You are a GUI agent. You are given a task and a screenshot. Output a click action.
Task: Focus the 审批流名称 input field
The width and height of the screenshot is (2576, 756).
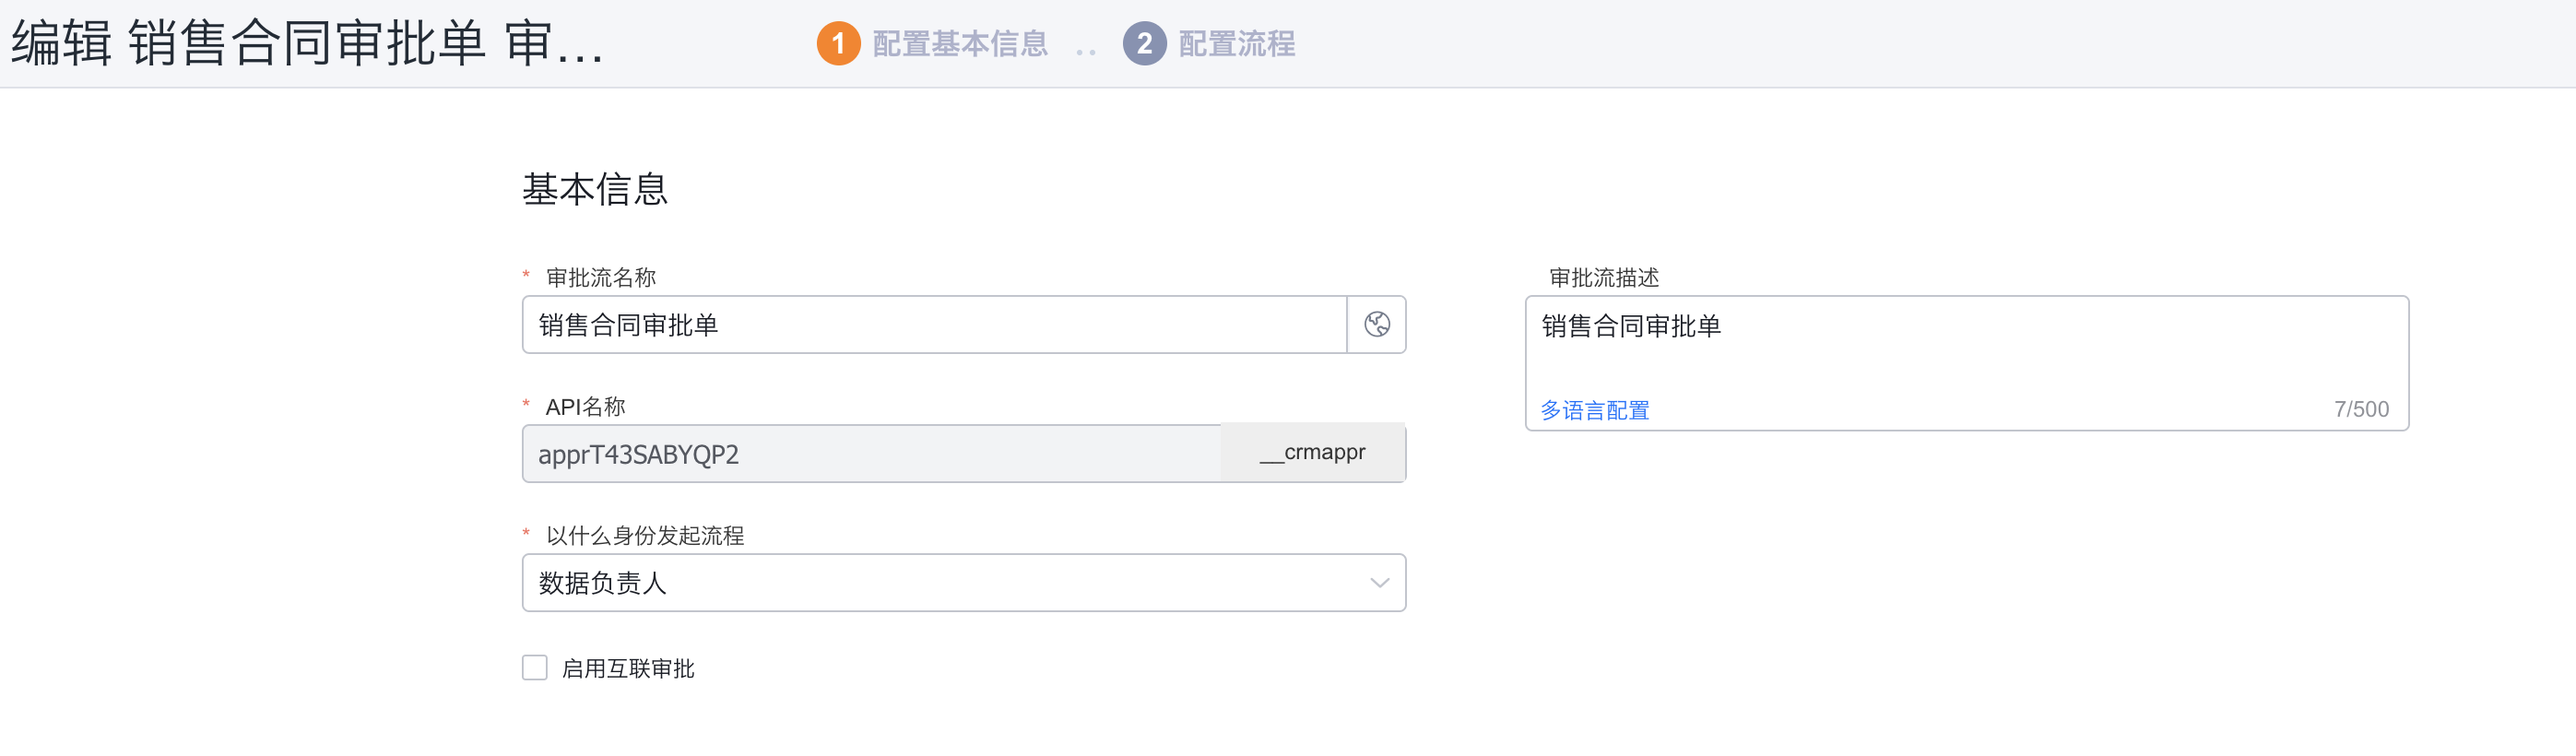click(934, 324)
